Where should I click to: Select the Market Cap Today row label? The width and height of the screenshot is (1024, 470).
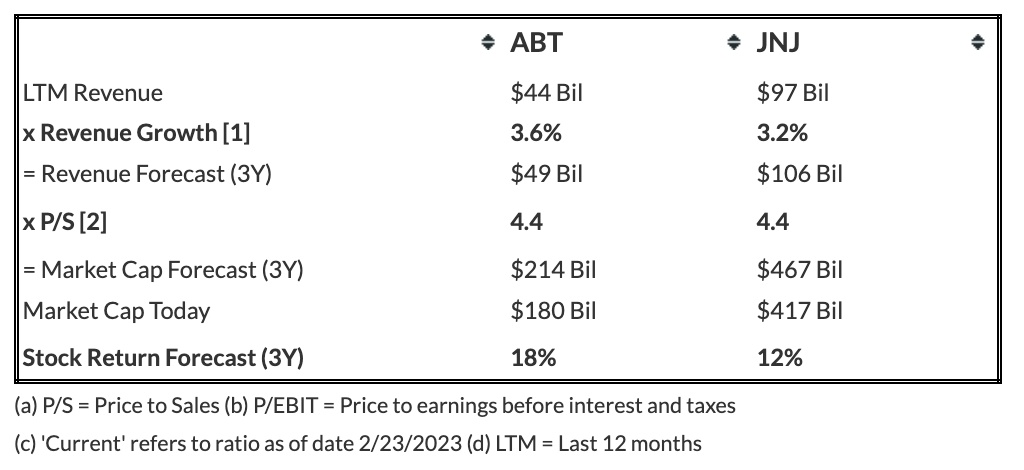tap(117, 311)
